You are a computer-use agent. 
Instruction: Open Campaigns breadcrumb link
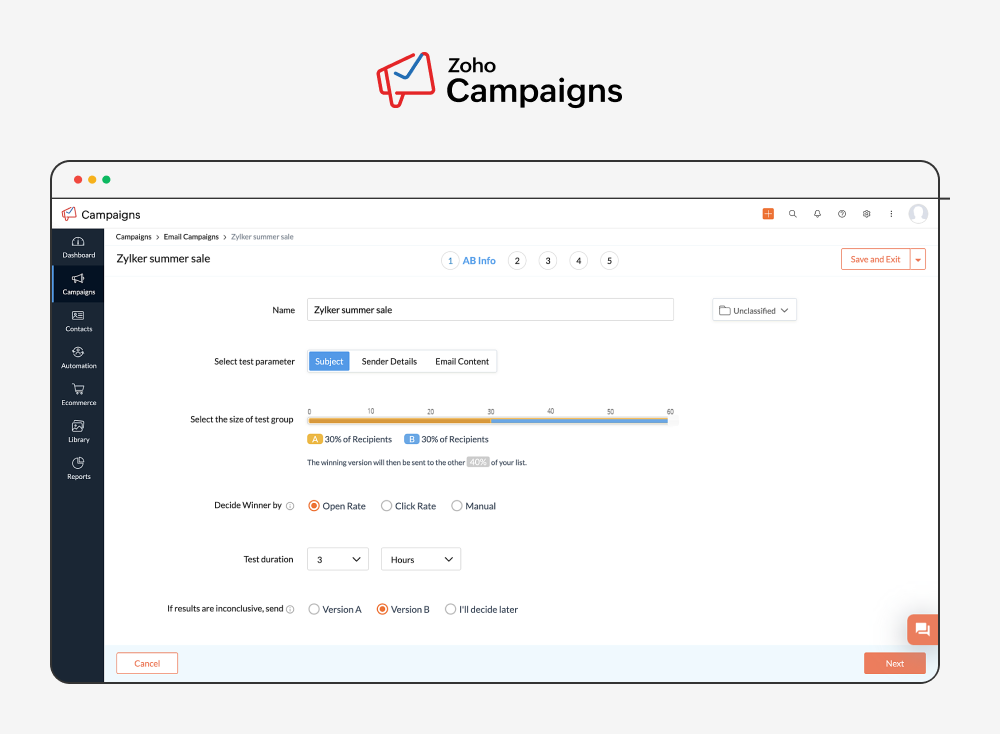[x=133, y=237]
